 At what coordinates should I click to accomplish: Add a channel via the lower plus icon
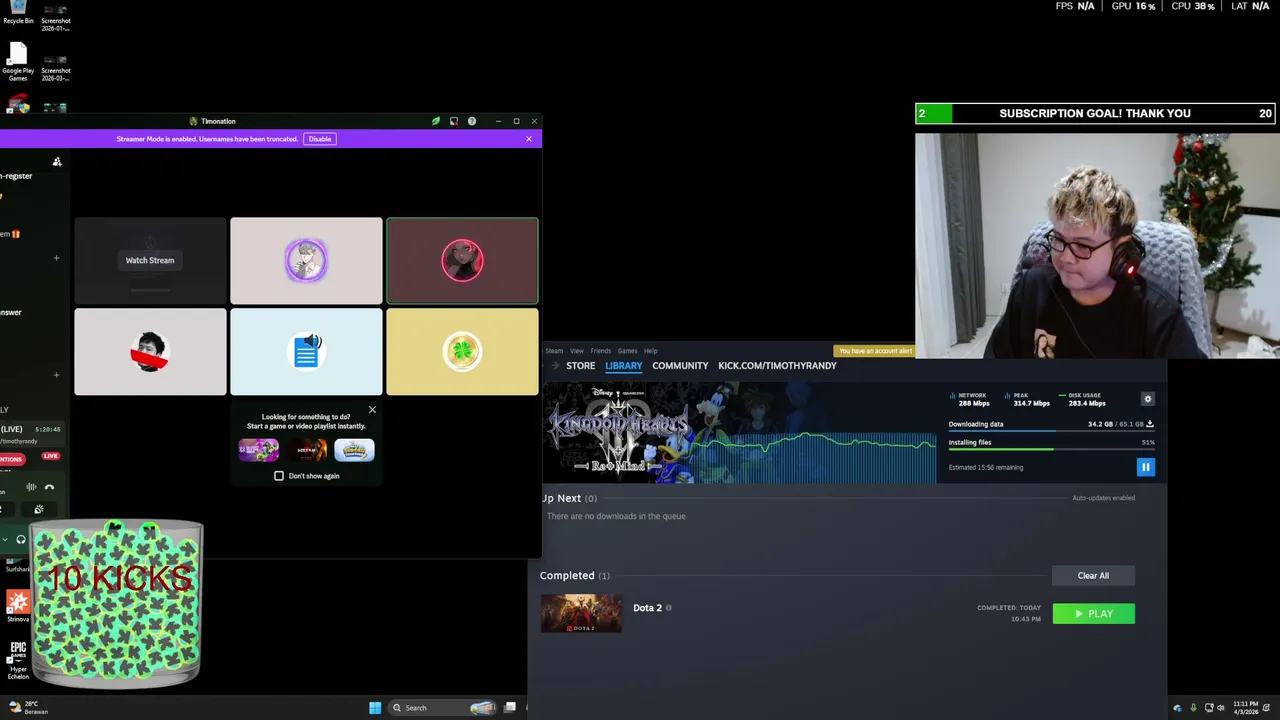tap(56, 375)
